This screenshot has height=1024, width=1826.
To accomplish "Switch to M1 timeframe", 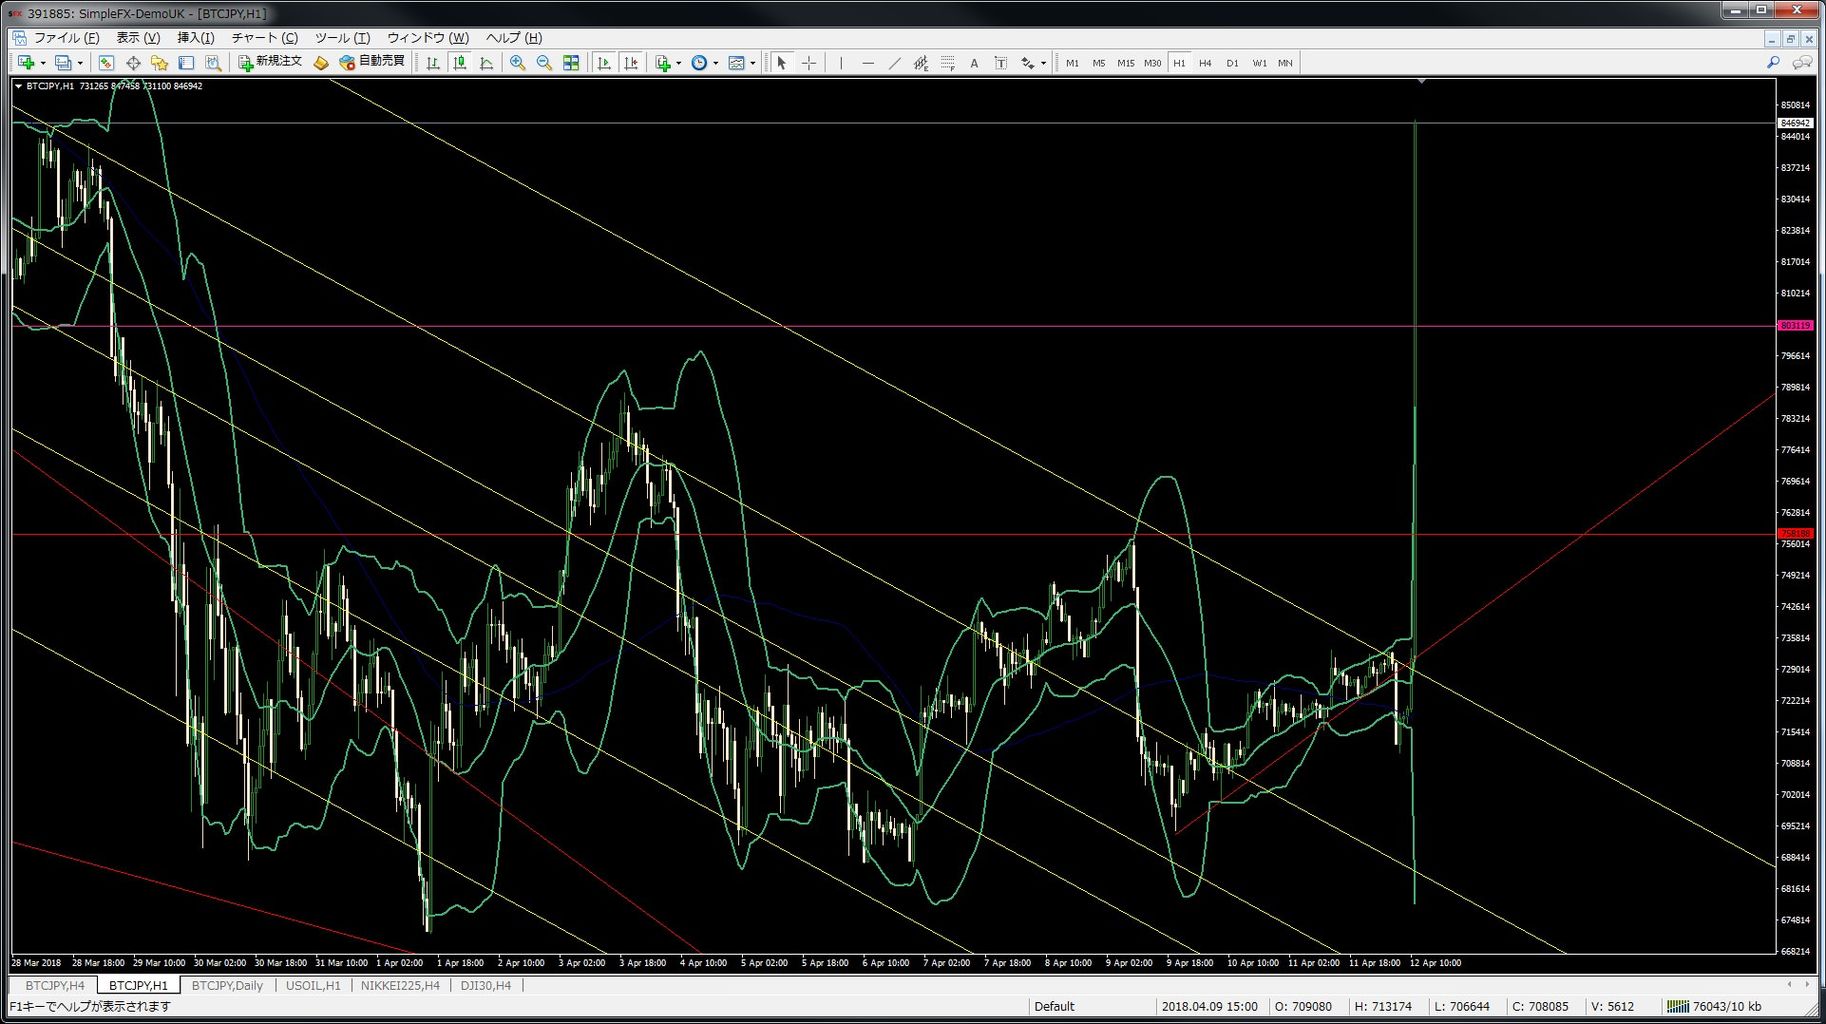I will pos(1072,63).
